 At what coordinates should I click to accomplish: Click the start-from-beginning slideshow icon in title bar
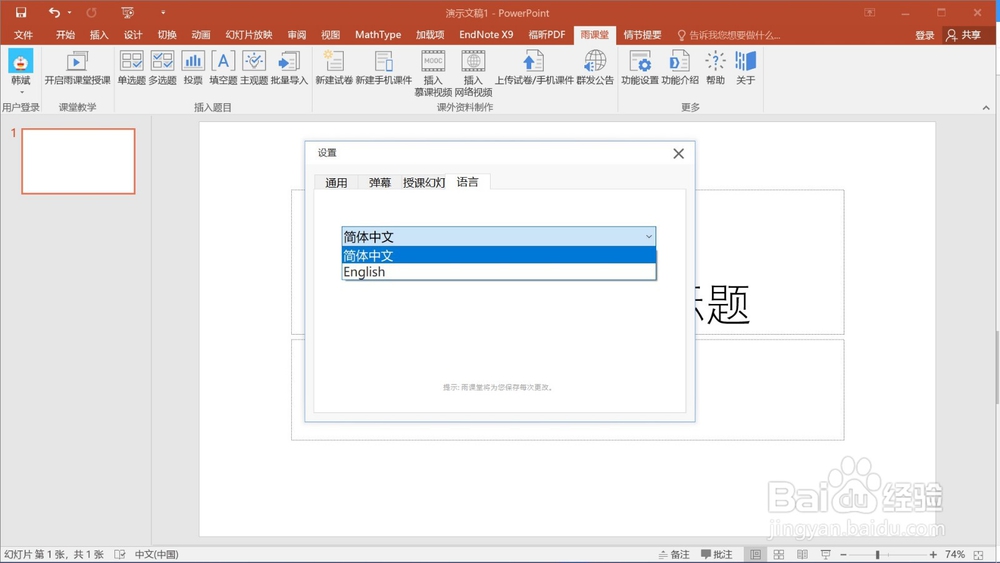[x=128, y=12]
